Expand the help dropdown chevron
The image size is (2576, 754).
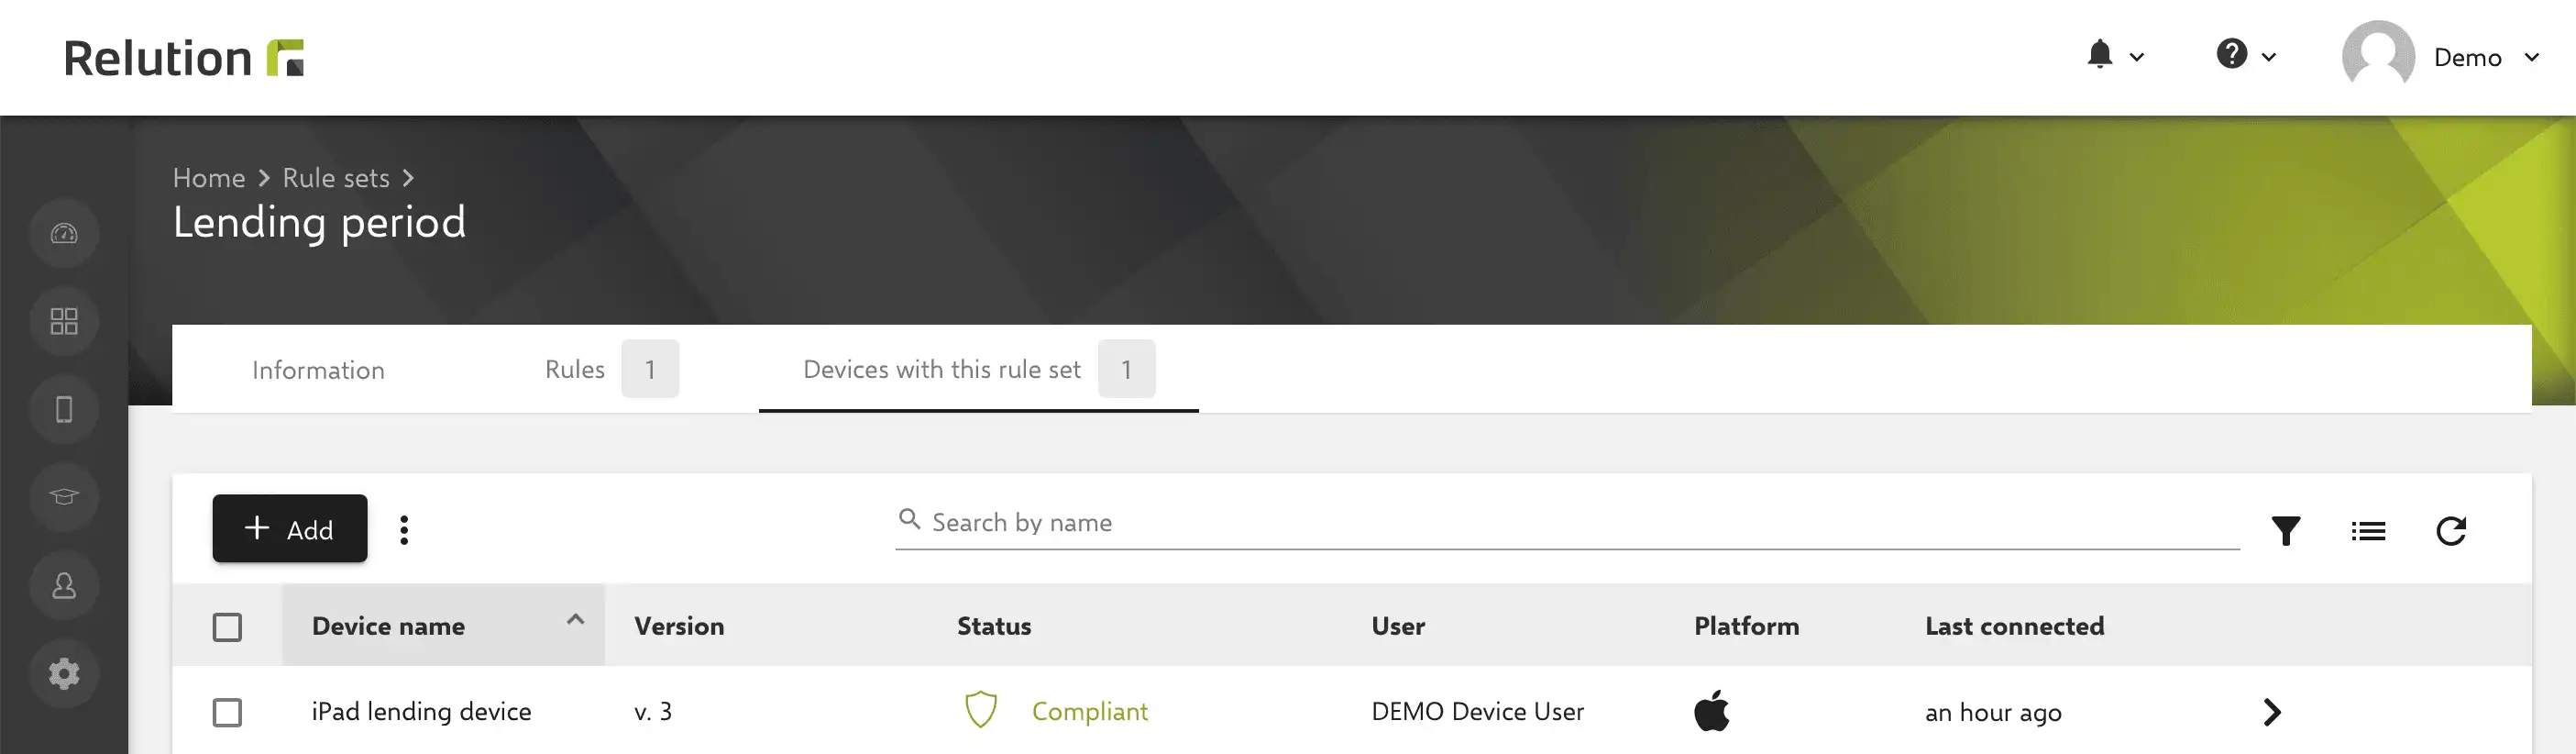(x=2269, y=58)
